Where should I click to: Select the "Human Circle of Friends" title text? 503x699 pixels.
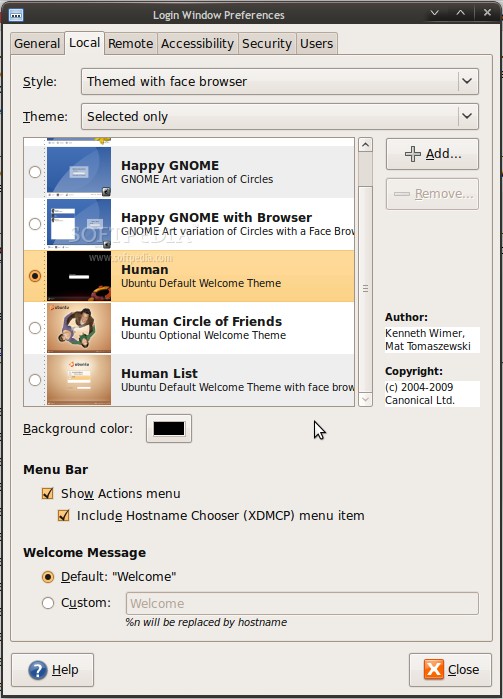[202, 321]
